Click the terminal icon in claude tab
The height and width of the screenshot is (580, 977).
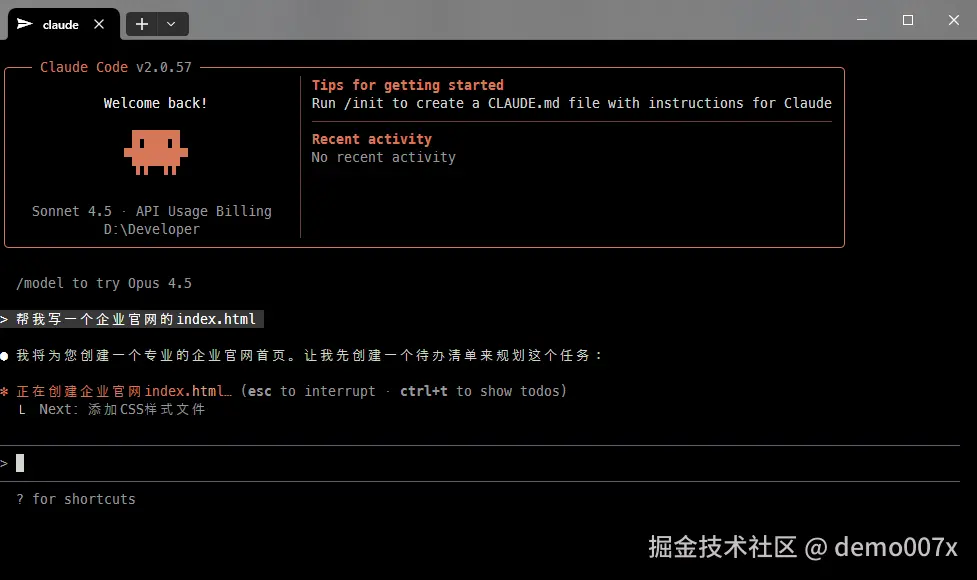click(24, 24)
